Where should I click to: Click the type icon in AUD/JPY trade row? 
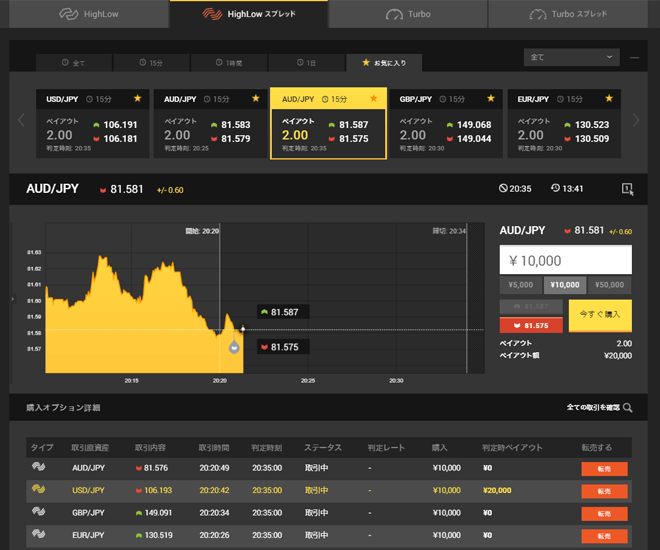point(38,466)
